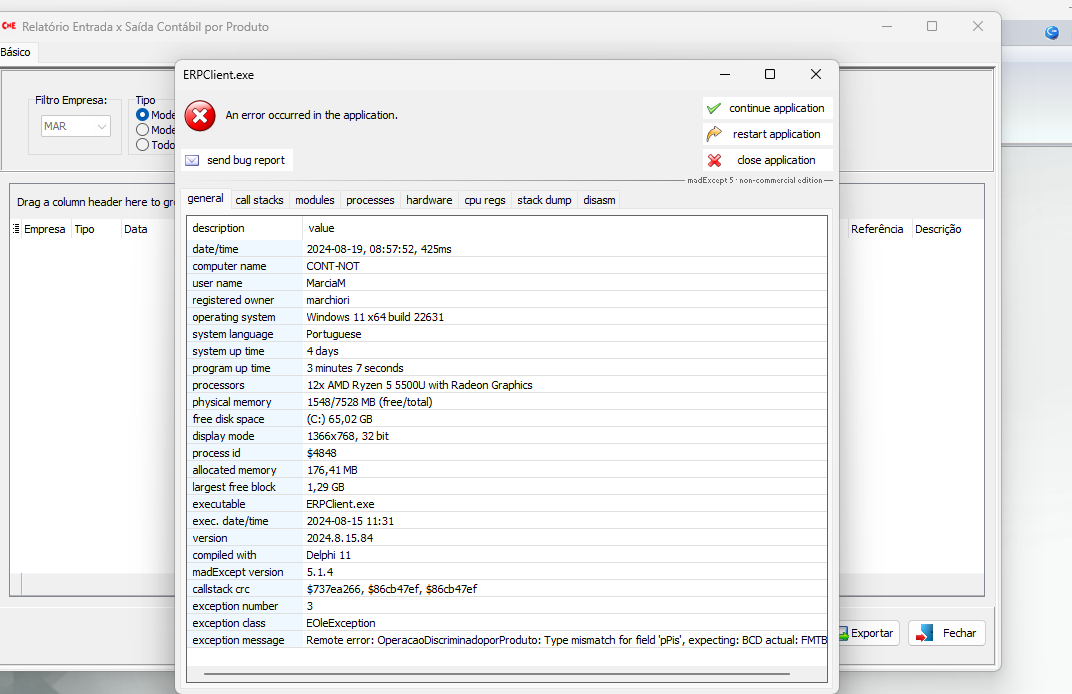This screenshot has width=1072, height=694.
Task: Show the hardware tab
Action: tap(429, 200)
